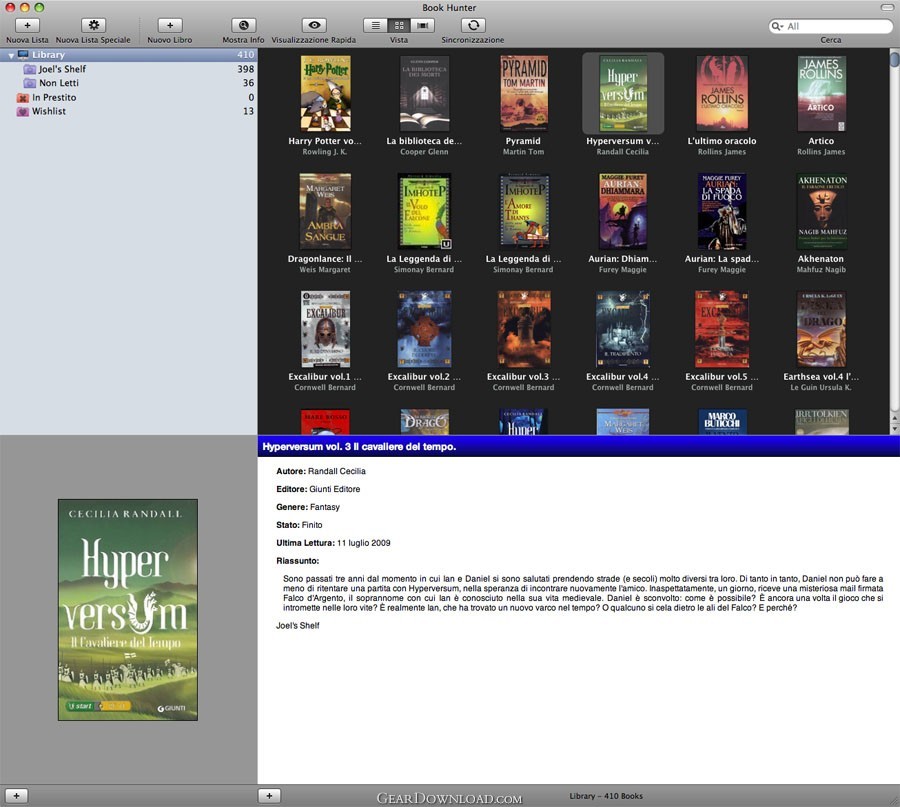
Task: Select Aurian: La spada di fuoco cover
Action: pyautogui.click(x=722, y=211)
